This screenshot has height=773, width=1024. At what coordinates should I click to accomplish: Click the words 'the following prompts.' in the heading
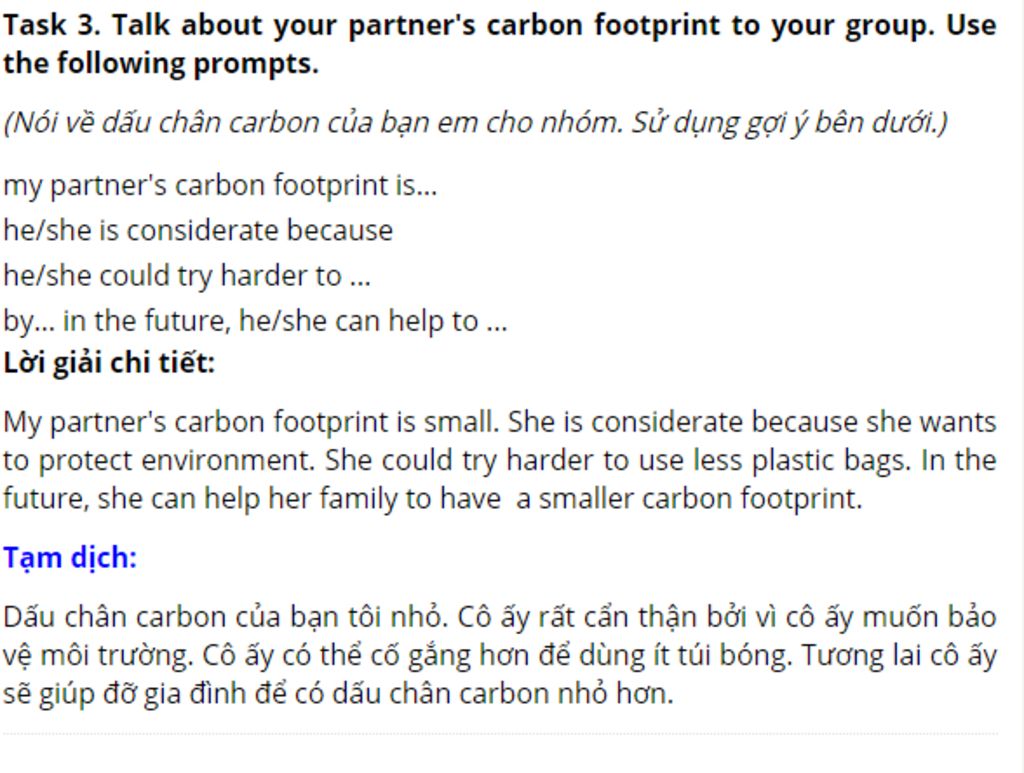pyautogui.click(x=160, y=64)
